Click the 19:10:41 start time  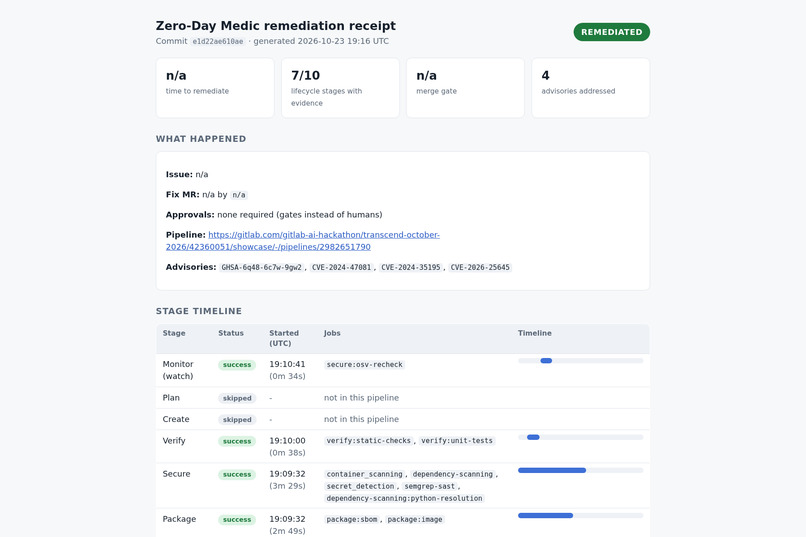tap(287, 364)
